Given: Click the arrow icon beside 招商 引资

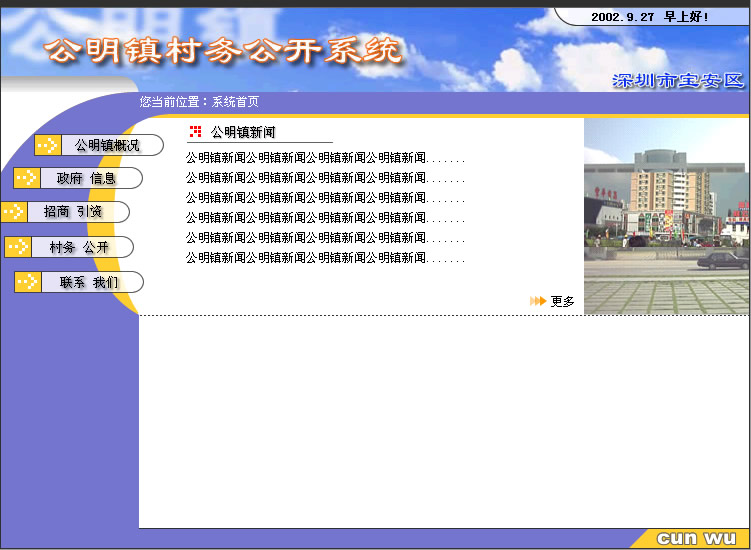Looking at the screenshot, I should click(x=14, y=212).
